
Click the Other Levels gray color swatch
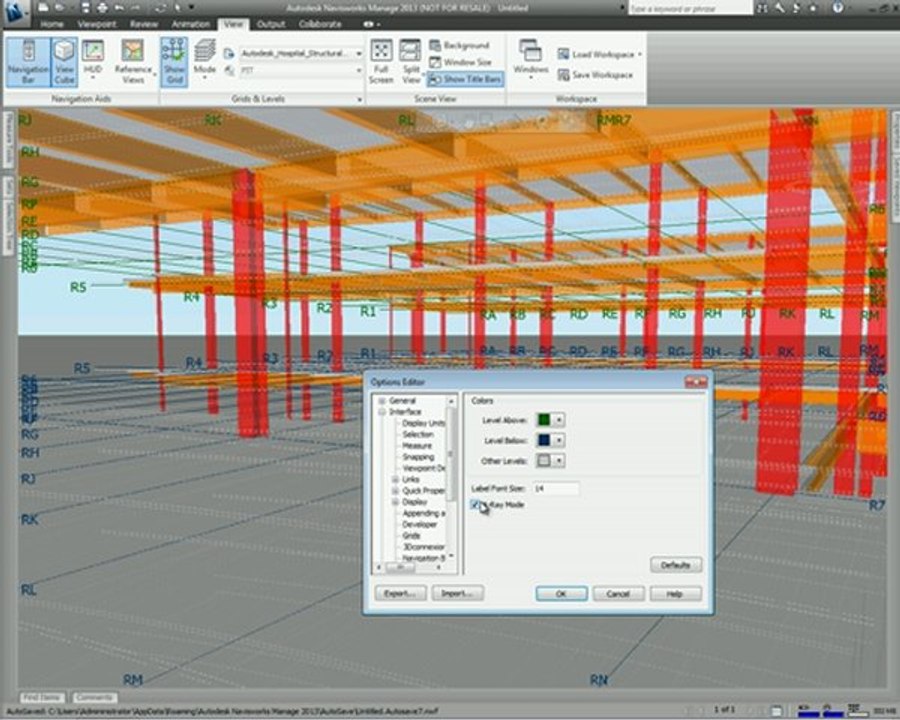click(544, 460)
